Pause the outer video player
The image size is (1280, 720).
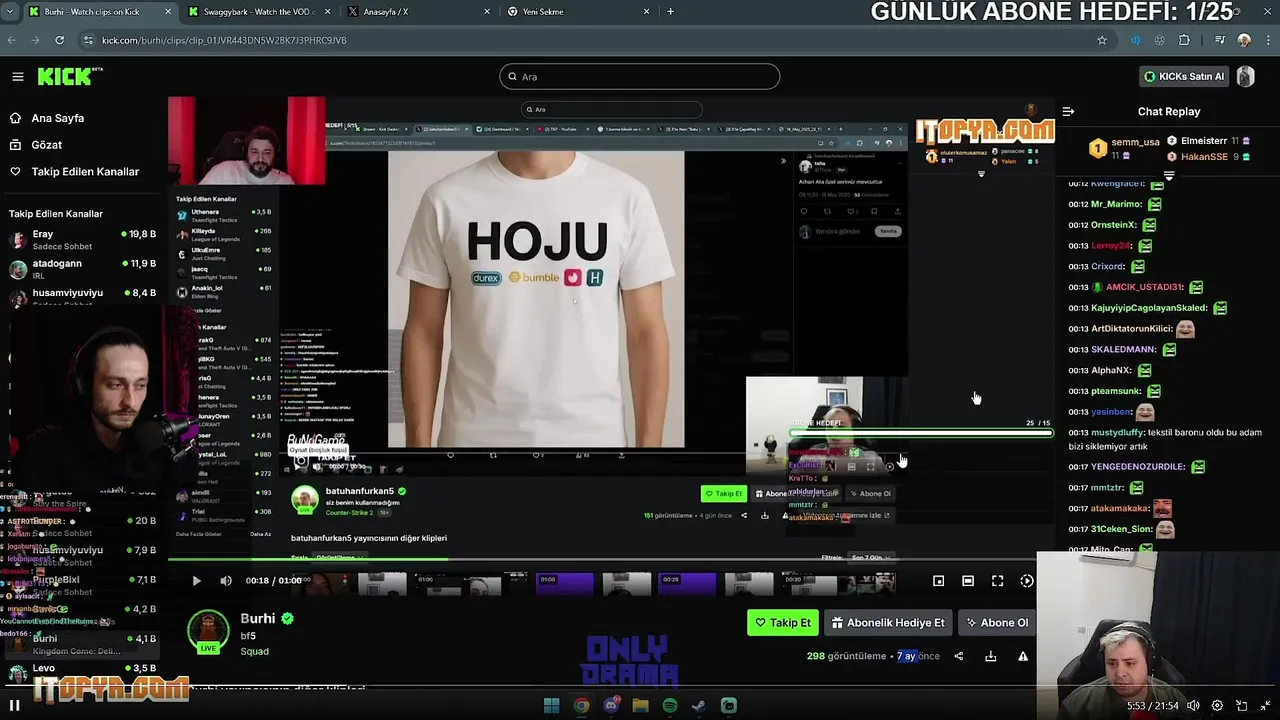click(15, 705)
